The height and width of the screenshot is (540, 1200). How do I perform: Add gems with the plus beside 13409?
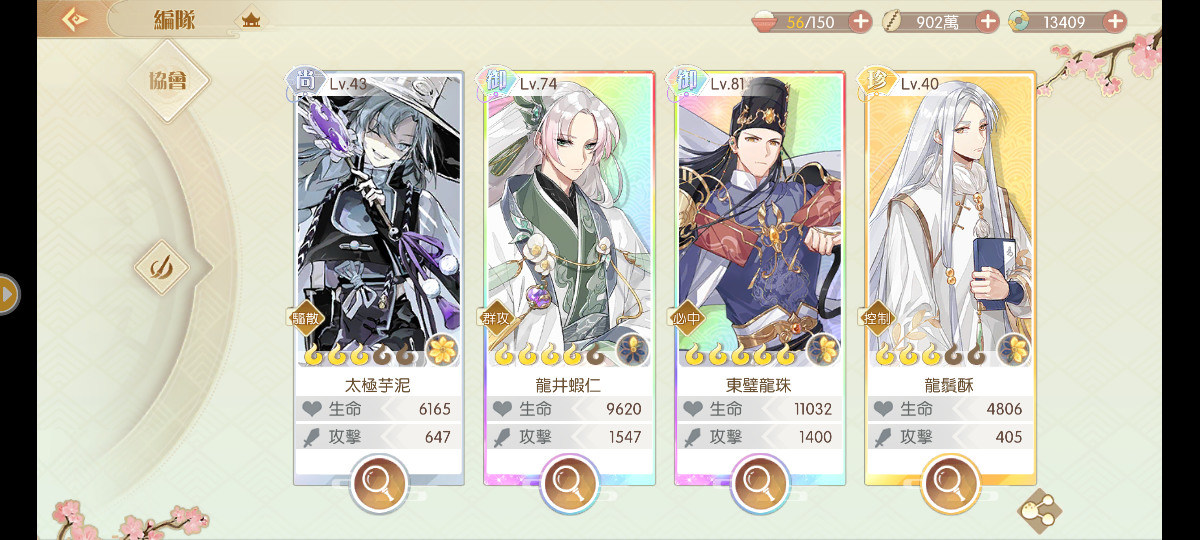pos(1115,21)
